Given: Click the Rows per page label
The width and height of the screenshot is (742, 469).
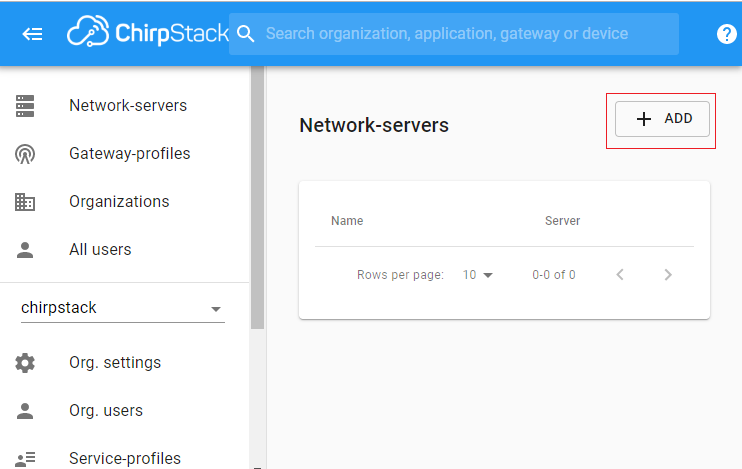Looking at the screenshot, I should click(x=400, y=275).
